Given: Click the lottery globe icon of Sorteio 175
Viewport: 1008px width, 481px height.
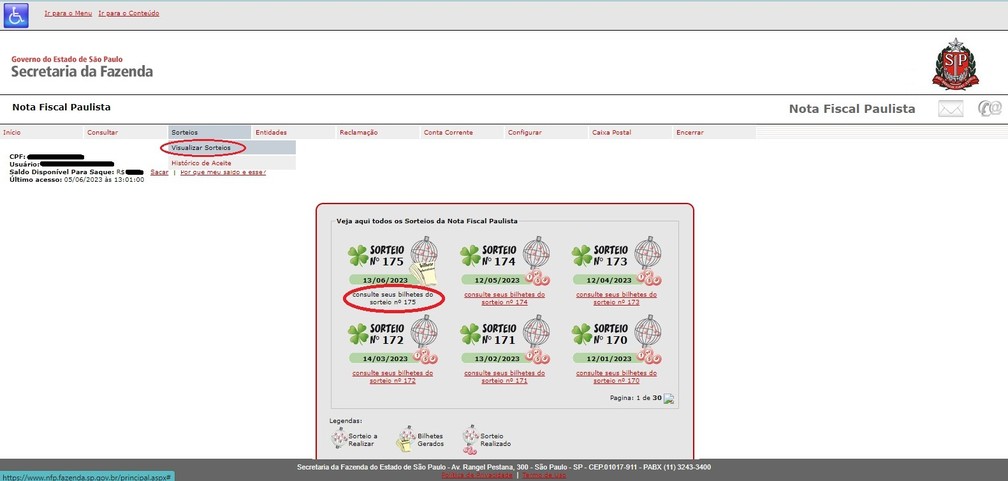Looking at the screenshot, I should tap(424, 253).
